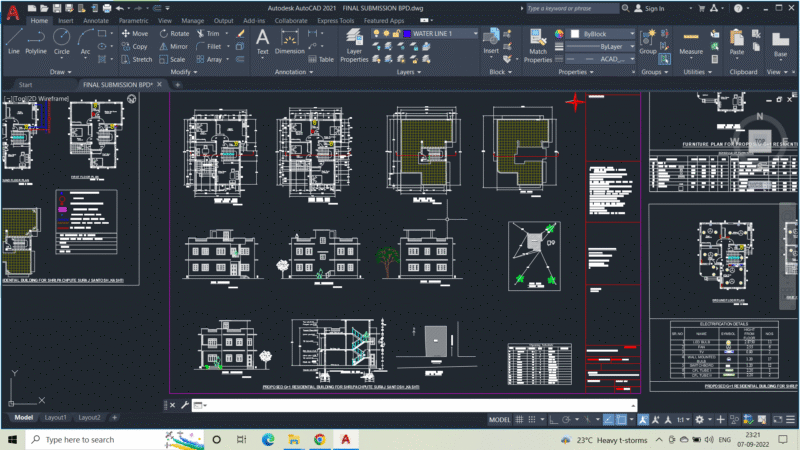Close the FINAL SUBMISSION BPD tab
Screen dimensions: 800x450
click(159, 84)
